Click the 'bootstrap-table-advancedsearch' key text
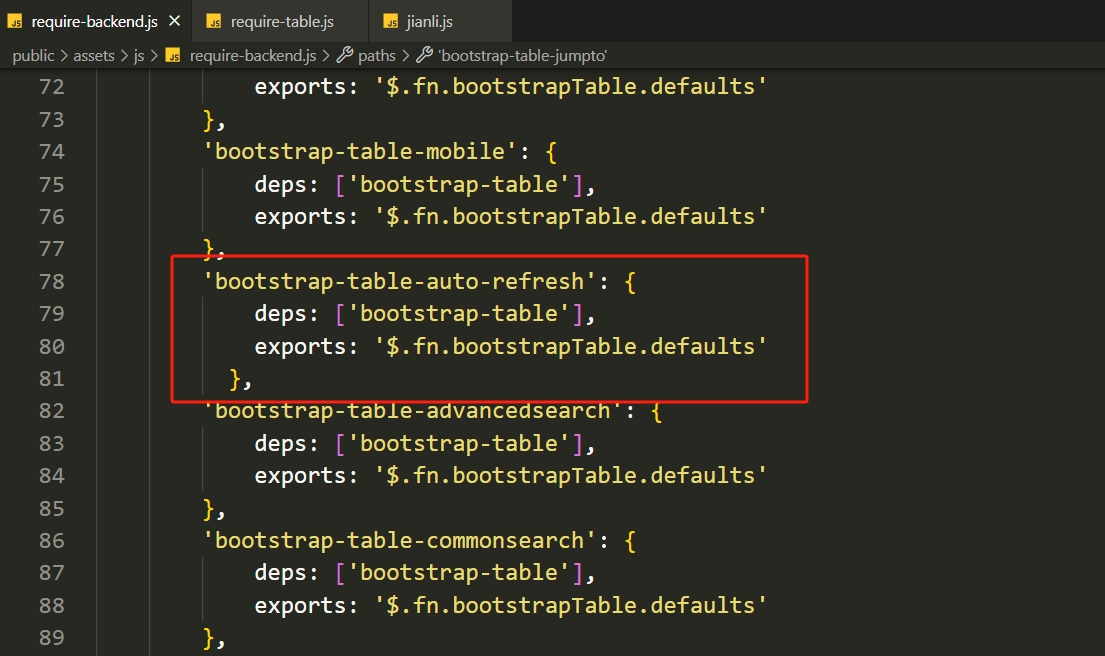The image size is (1105, 656). pos(413,411)
